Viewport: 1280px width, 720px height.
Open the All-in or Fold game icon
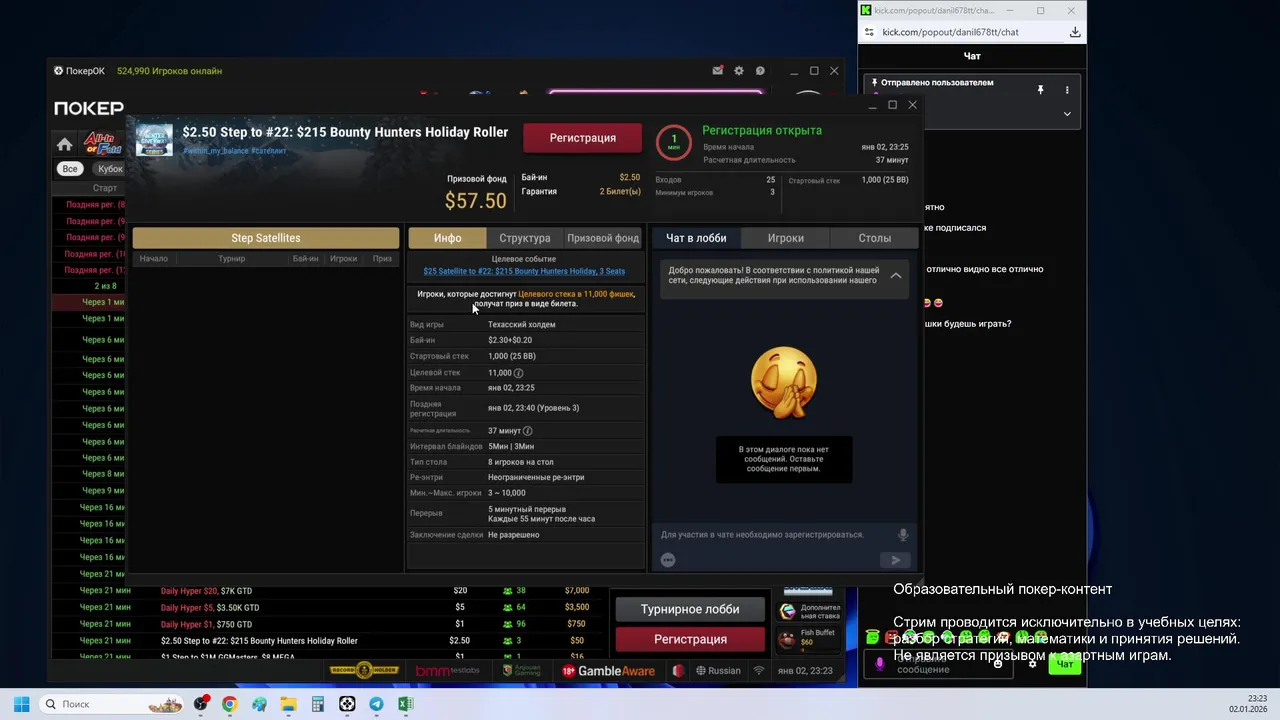[103, 144]
